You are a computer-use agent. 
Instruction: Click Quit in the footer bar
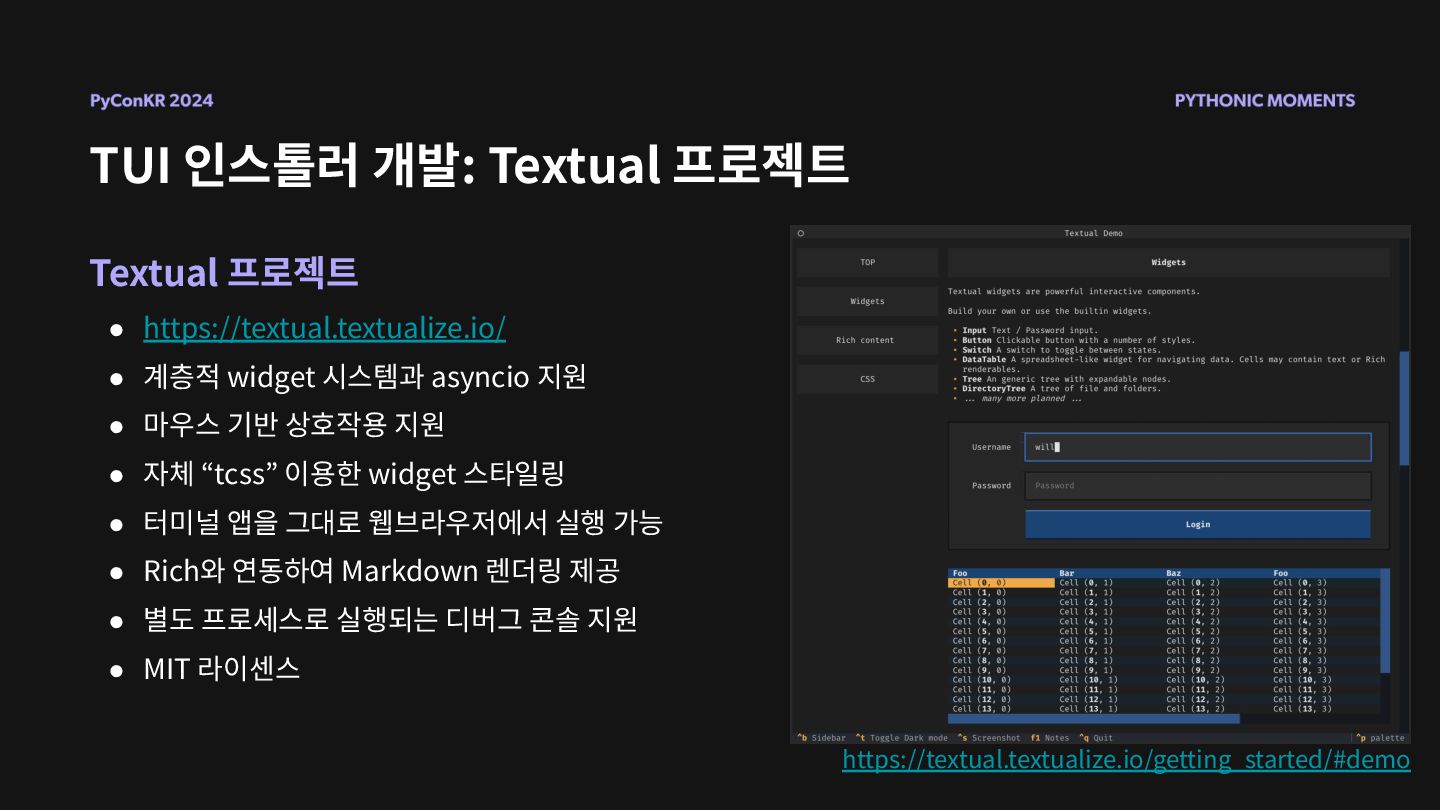(x=1095, y=738)
